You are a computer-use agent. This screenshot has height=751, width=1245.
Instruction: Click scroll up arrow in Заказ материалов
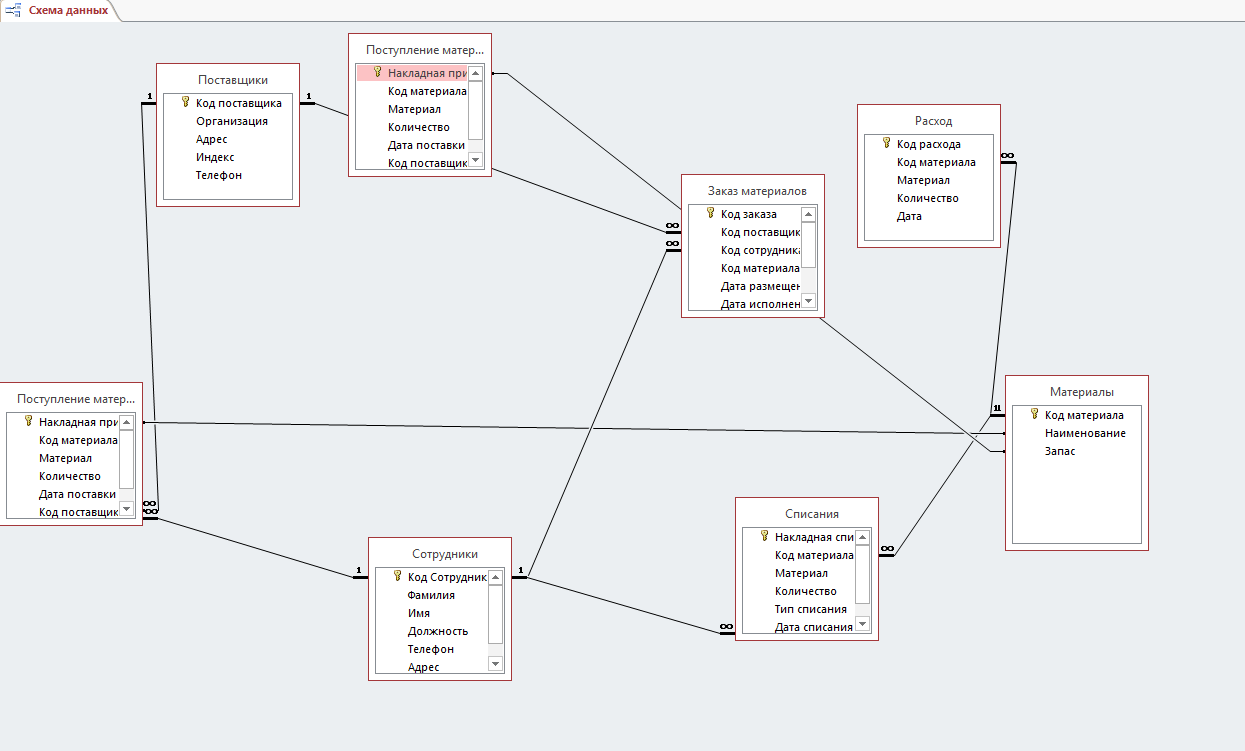click(808, 214)
